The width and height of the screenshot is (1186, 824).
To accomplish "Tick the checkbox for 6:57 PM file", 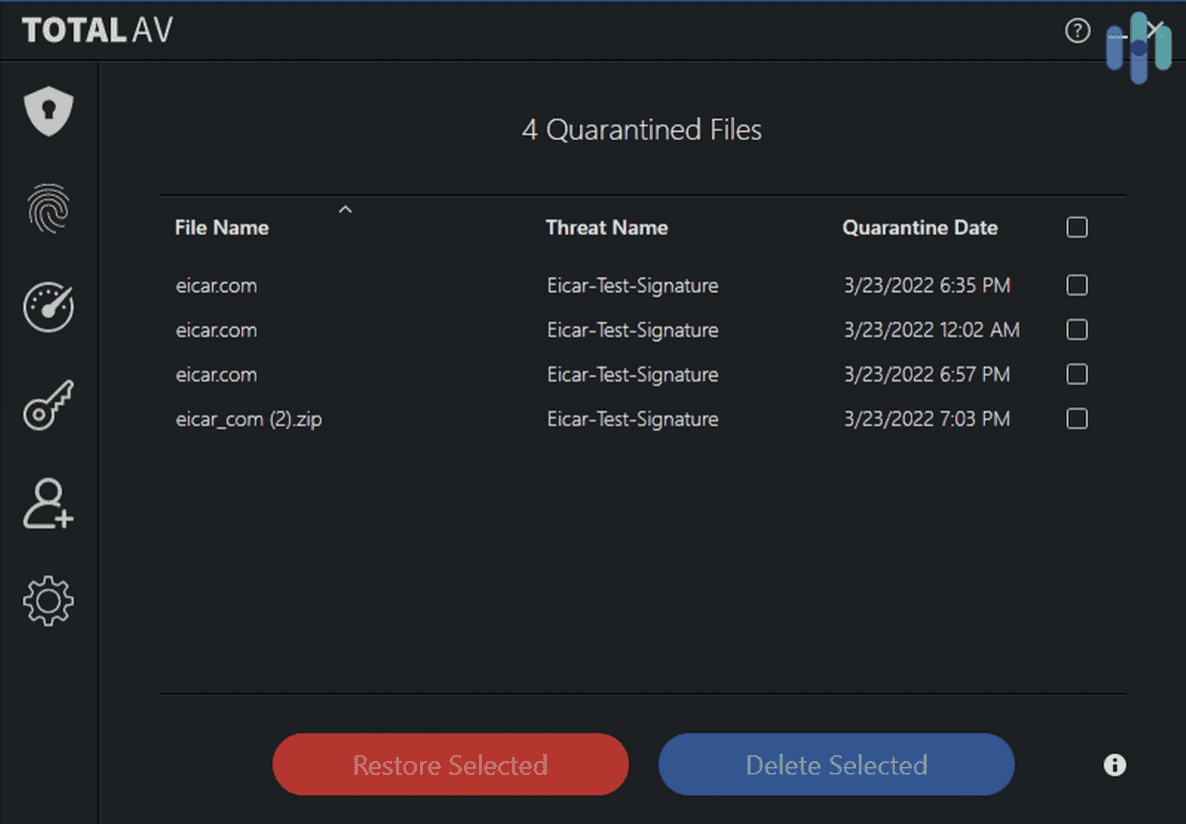I will [1077, 375].
